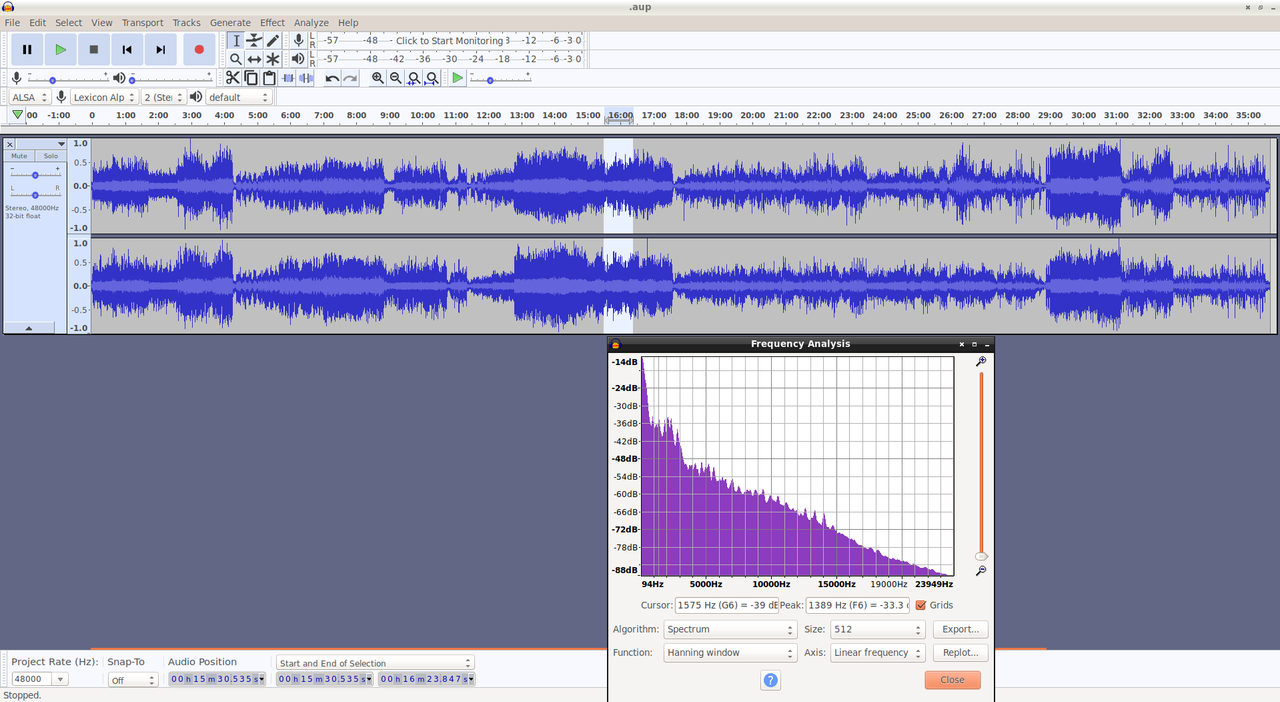Viewport: 1280px width, 702px height.
Task: Select the Envelope tool
Action: [254, 40]
